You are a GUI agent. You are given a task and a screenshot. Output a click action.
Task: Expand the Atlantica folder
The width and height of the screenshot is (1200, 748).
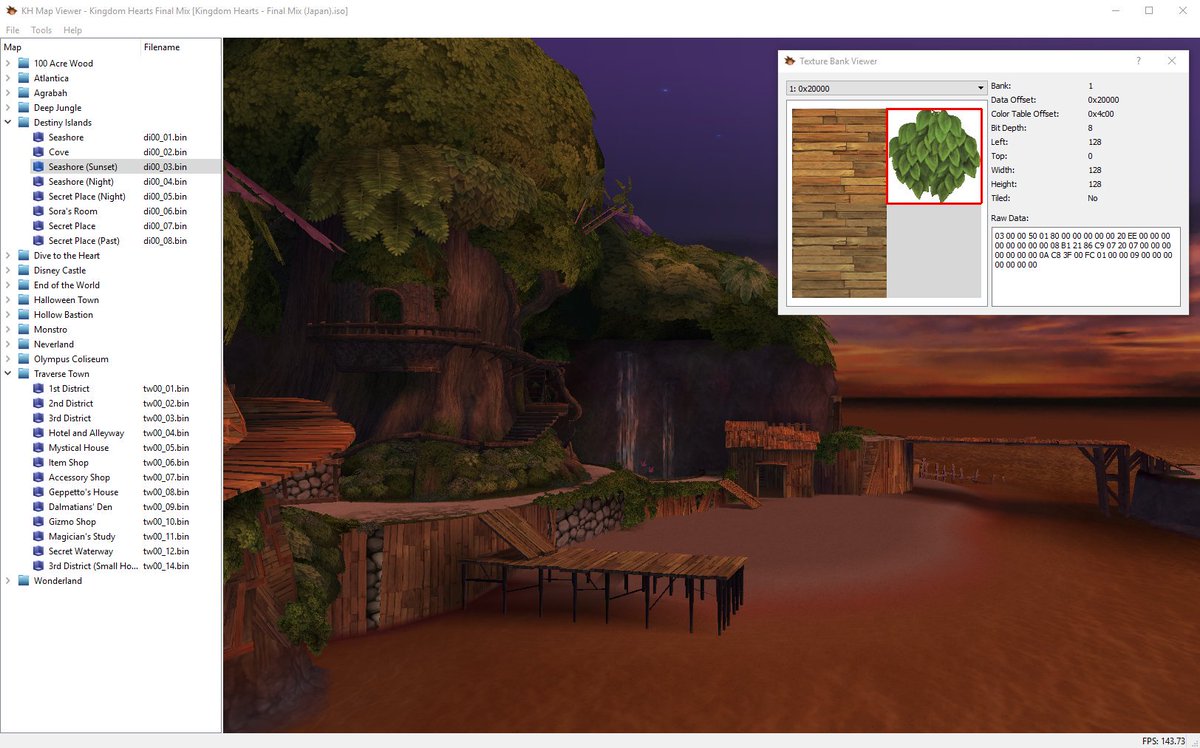point(9,78)
